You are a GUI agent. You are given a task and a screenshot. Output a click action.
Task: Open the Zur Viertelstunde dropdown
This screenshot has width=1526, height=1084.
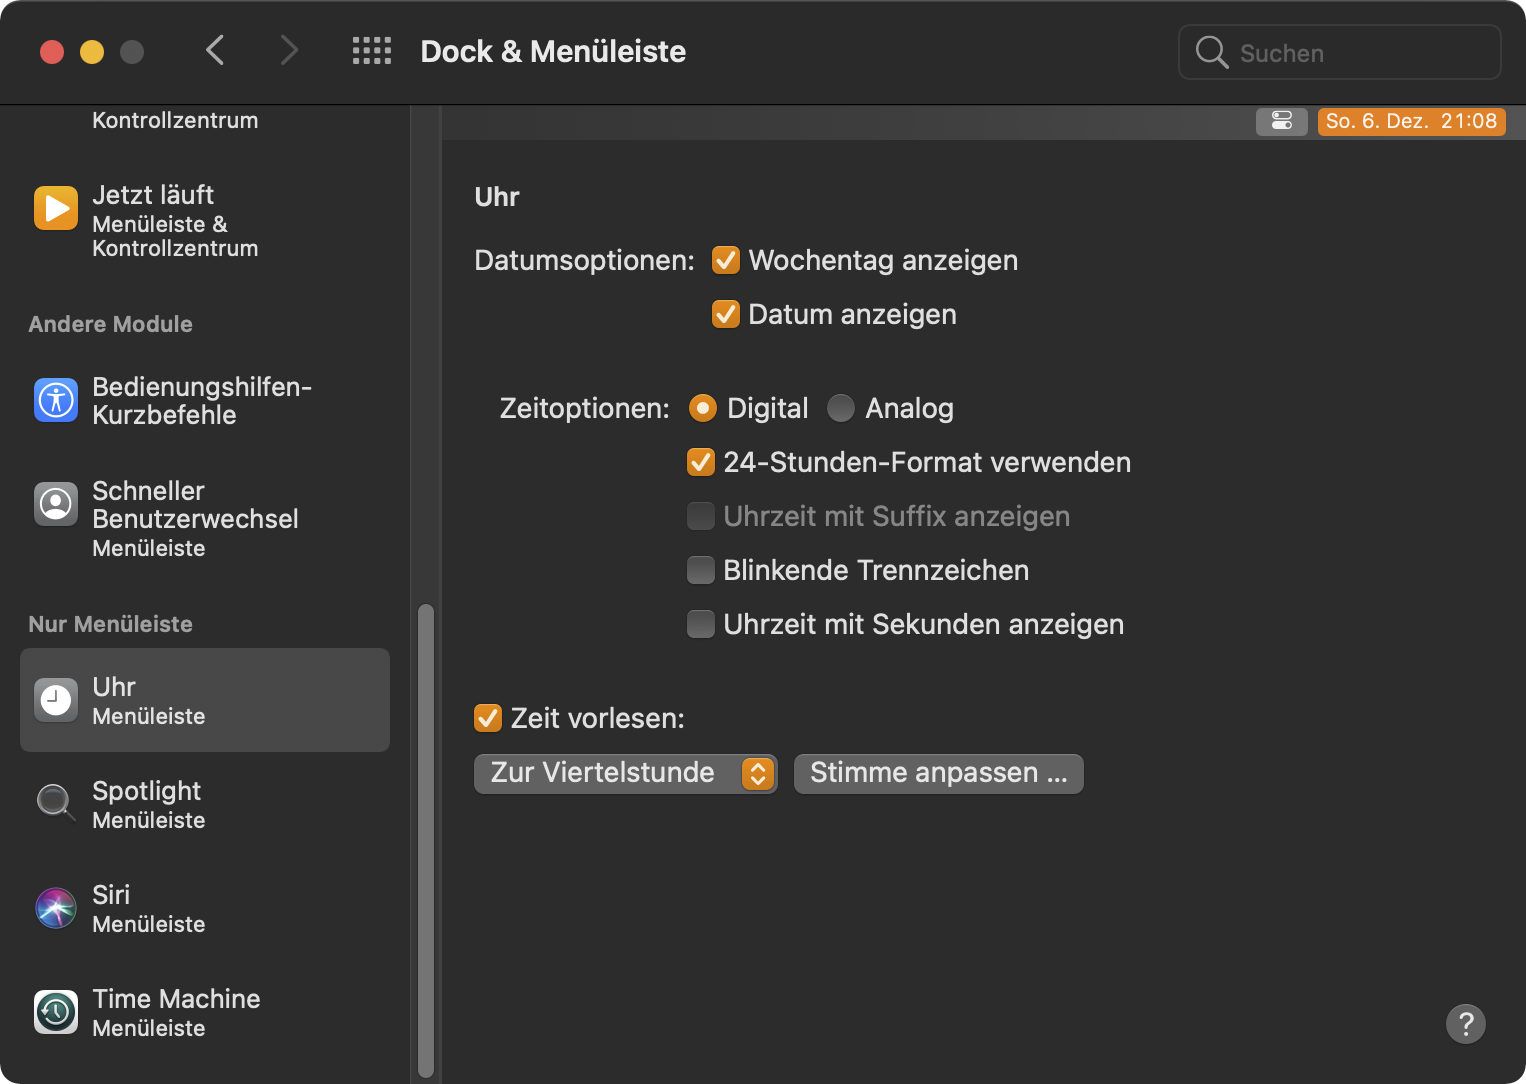pyautogui.click(x=625, y=773)
